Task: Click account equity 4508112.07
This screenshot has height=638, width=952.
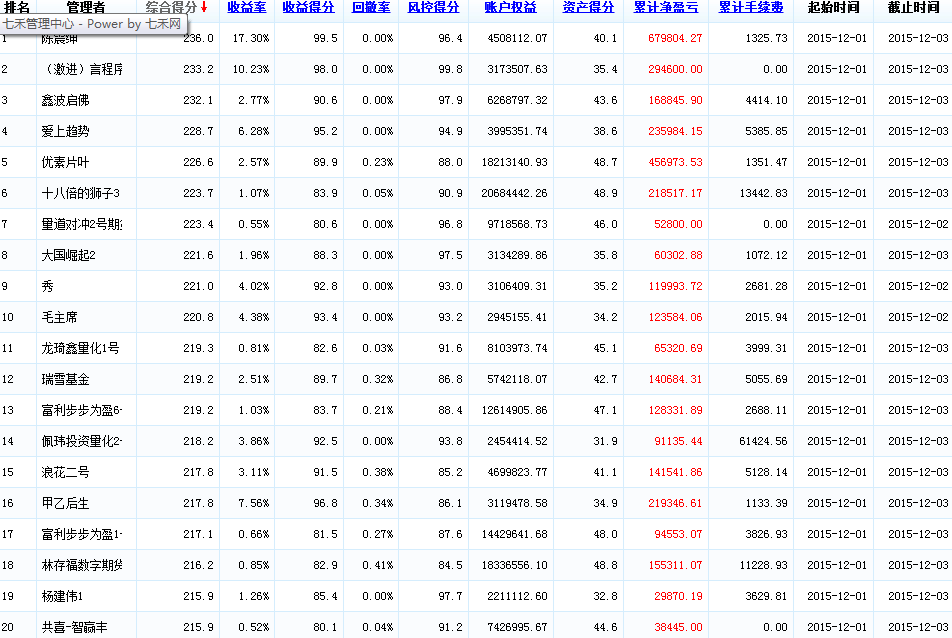Action: click(x=517, y=38)
